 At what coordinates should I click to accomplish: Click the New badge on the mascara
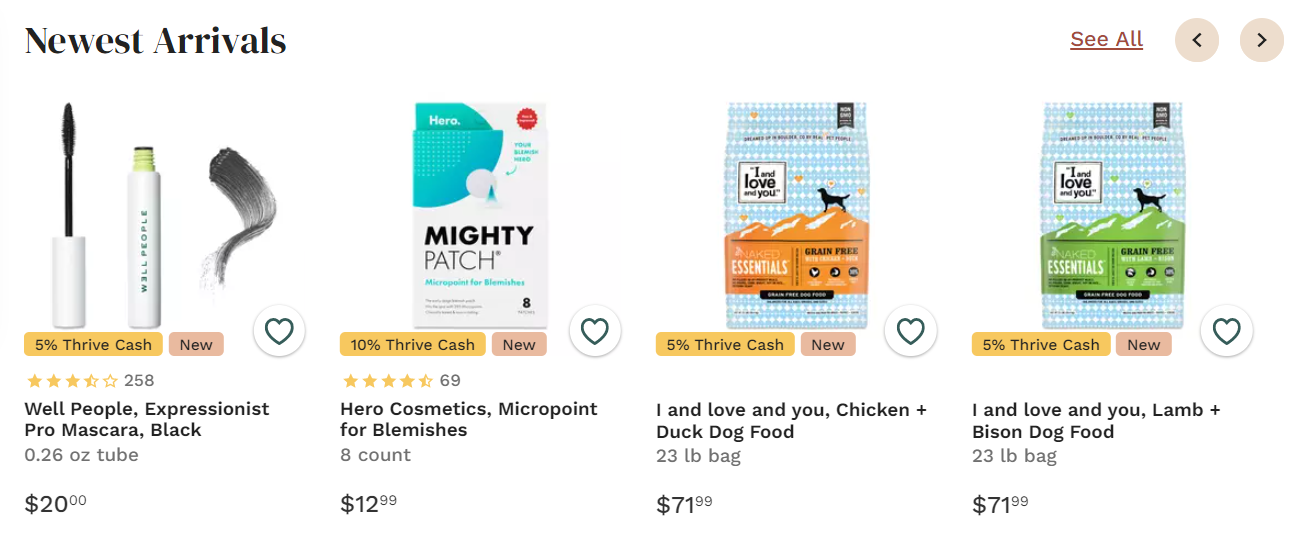(196, 345)
